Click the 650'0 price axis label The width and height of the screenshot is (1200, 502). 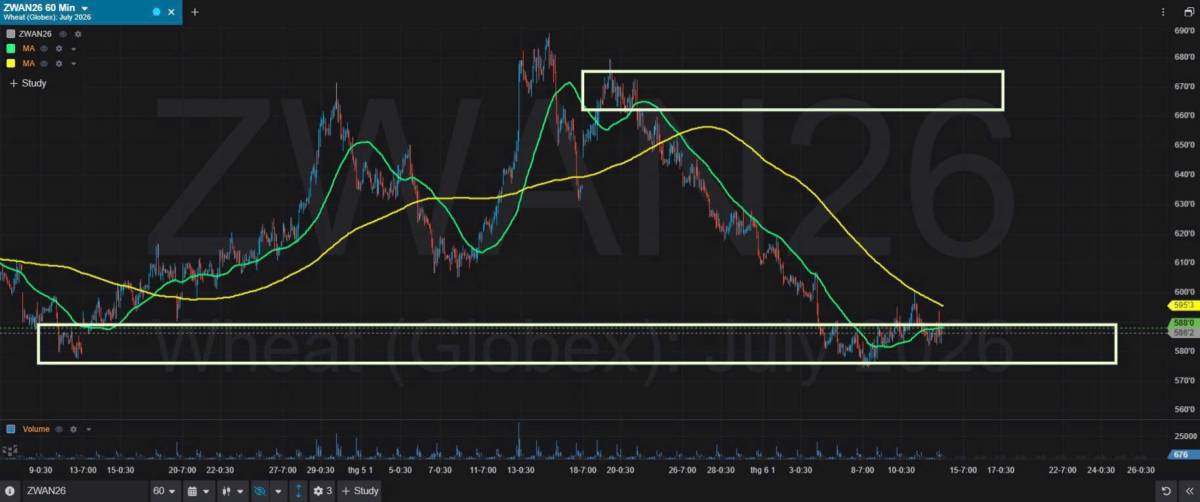coord(1186,144)
